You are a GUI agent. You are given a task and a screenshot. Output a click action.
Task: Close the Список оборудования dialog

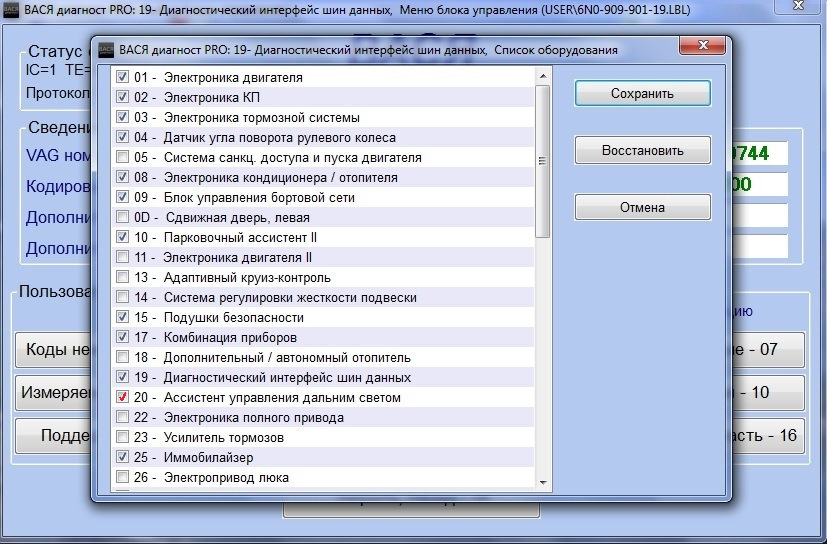702,45
